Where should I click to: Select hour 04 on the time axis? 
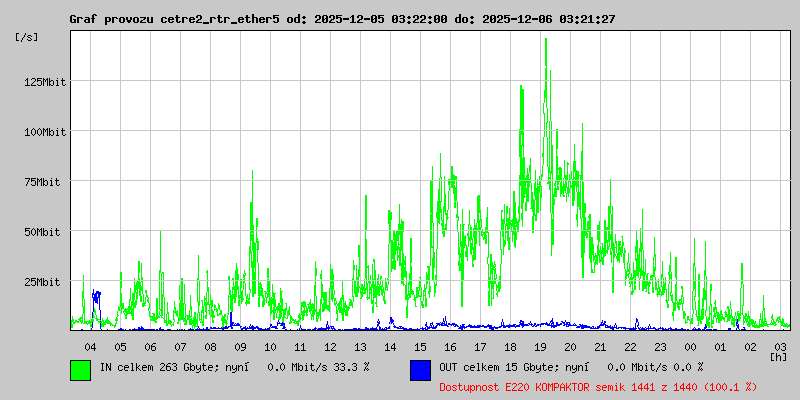tap(90, 346)
